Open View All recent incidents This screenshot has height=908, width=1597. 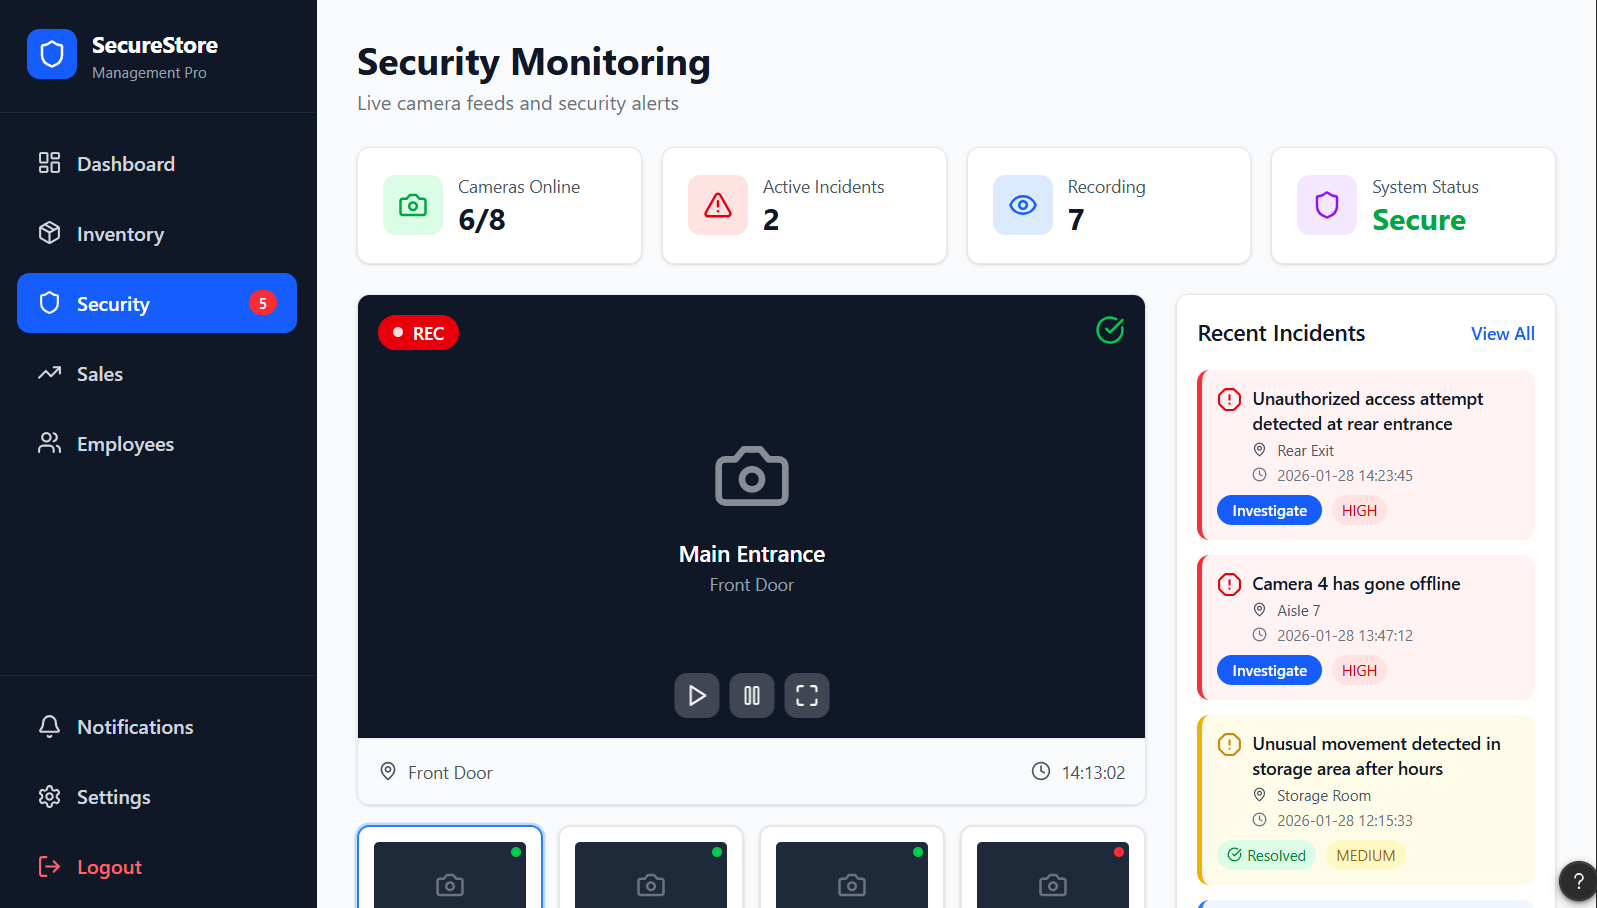(x=1502, y=334)
